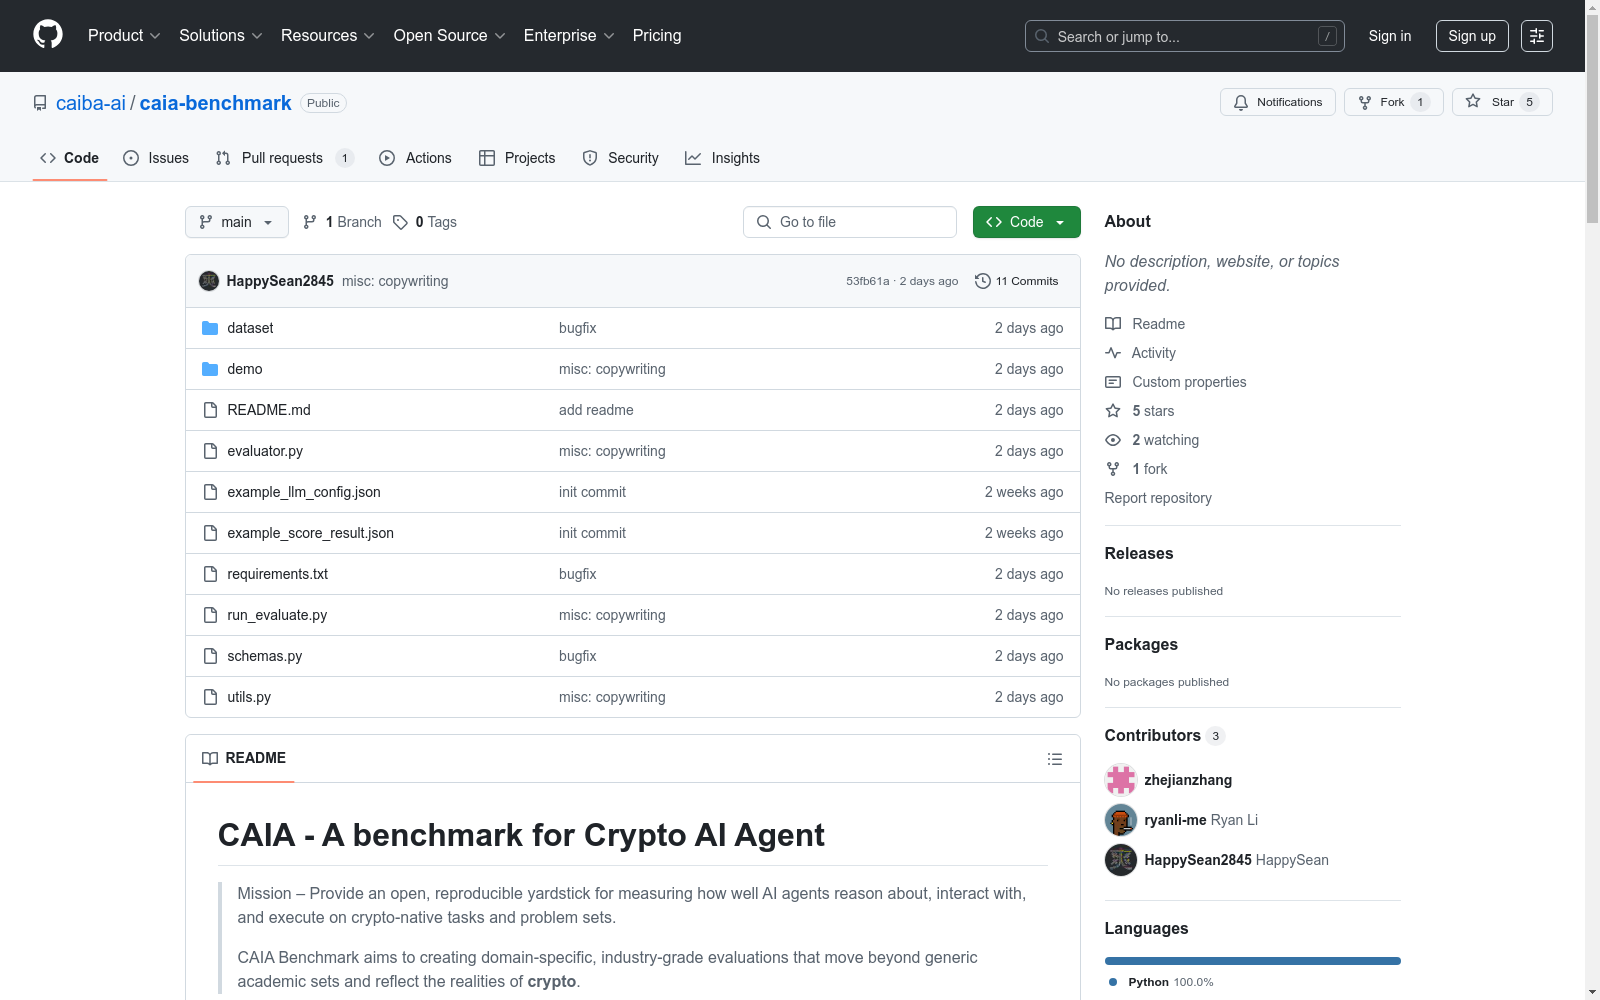This screenshot has height=1000, width=1600.
Task: Open example_score_result.json file
Action: pyautogui.click(x=310, y=533)
